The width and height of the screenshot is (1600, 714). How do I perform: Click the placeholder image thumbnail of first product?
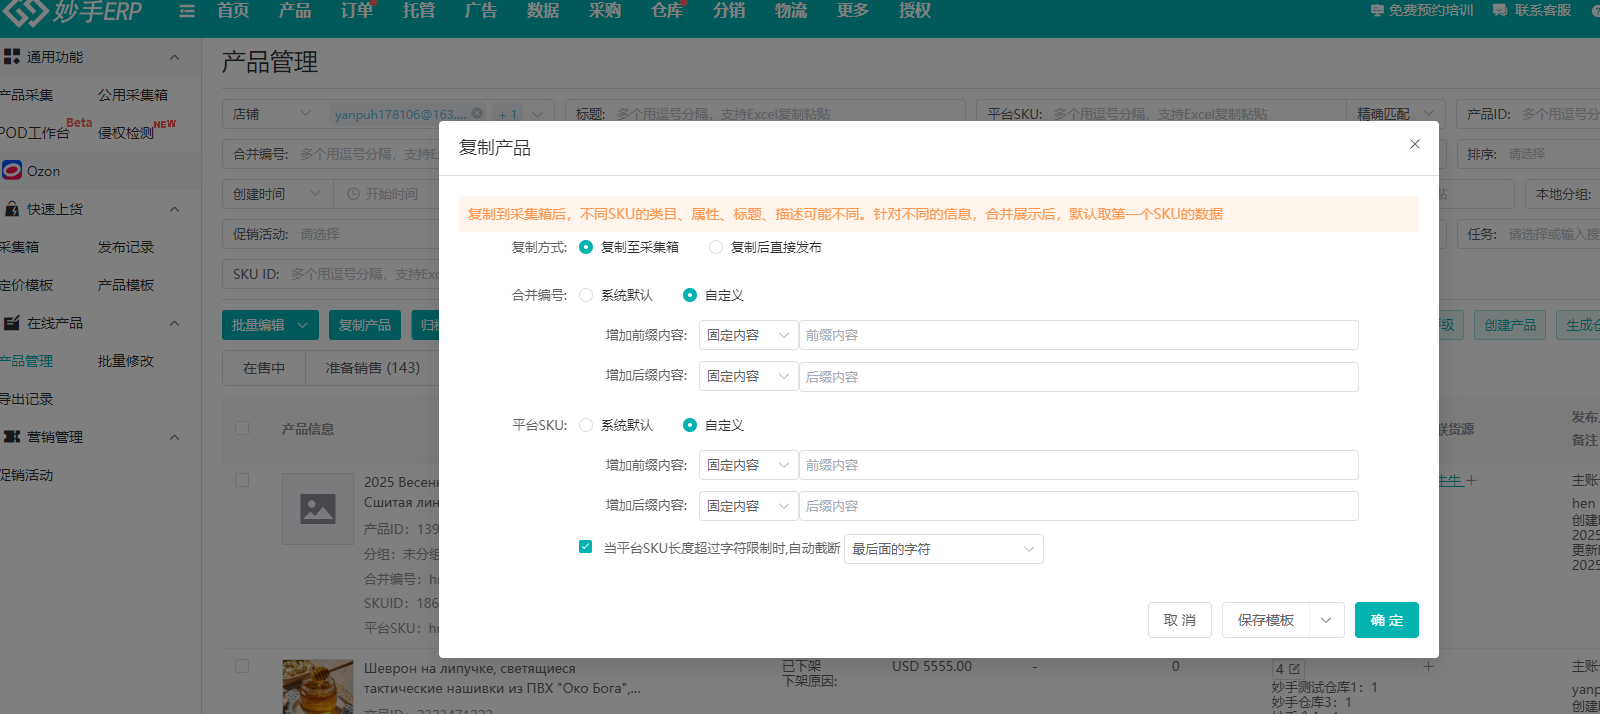click(318, 509)
